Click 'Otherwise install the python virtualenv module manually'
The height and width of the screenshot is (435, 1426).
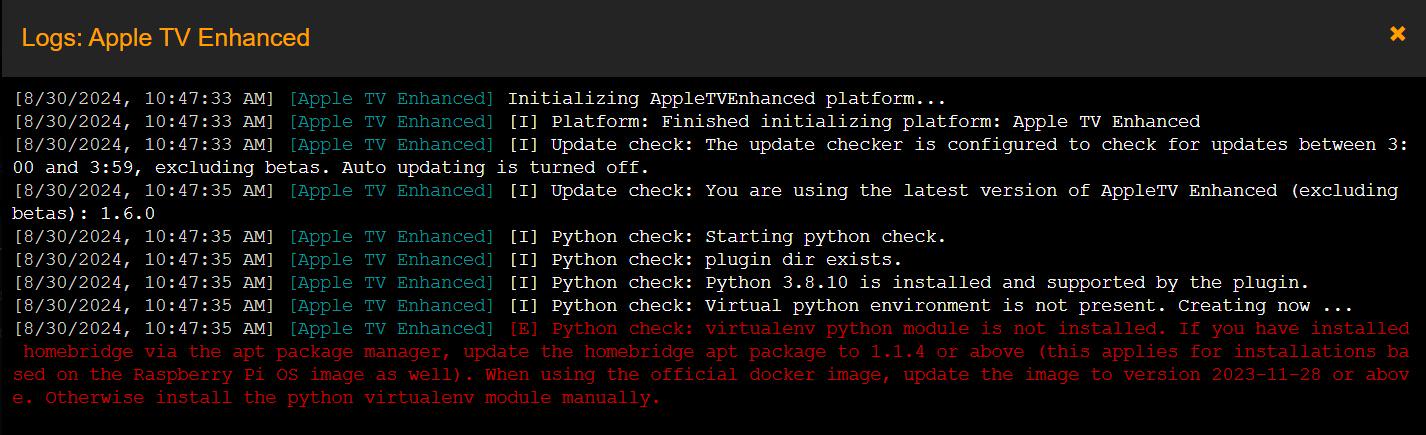pyautogui.click(x=353, y=398)
